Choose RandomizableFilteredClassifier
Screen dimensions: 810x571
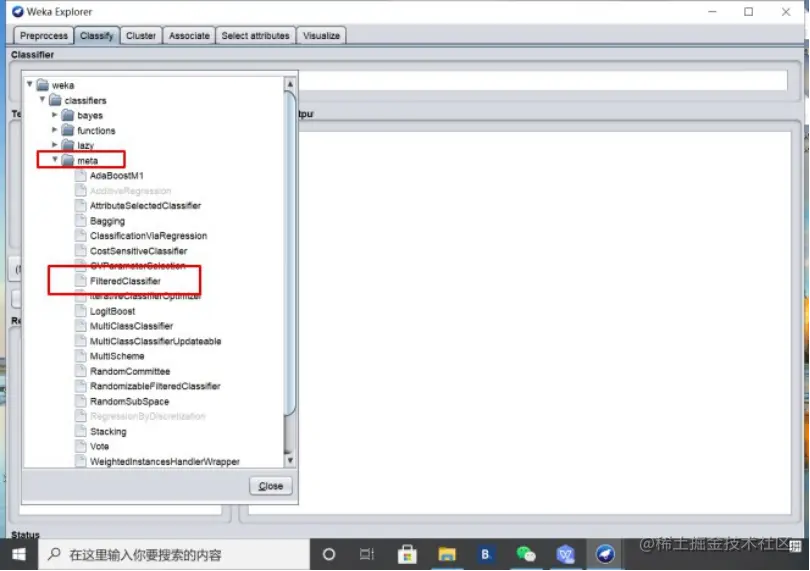[155, 387]
